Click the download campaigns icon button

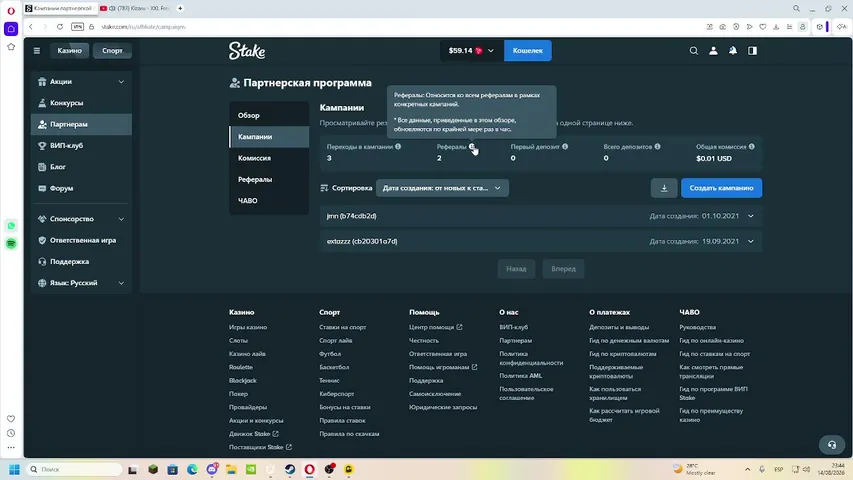pyautogui.click(x=664, y=188)
